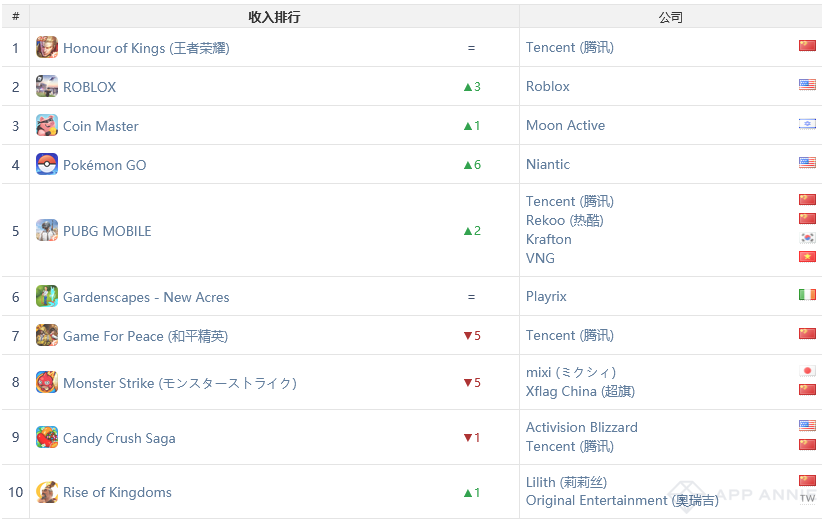Open the Gardenscapes - New Acres link
The image size is (827, 523).
[146, 297]
